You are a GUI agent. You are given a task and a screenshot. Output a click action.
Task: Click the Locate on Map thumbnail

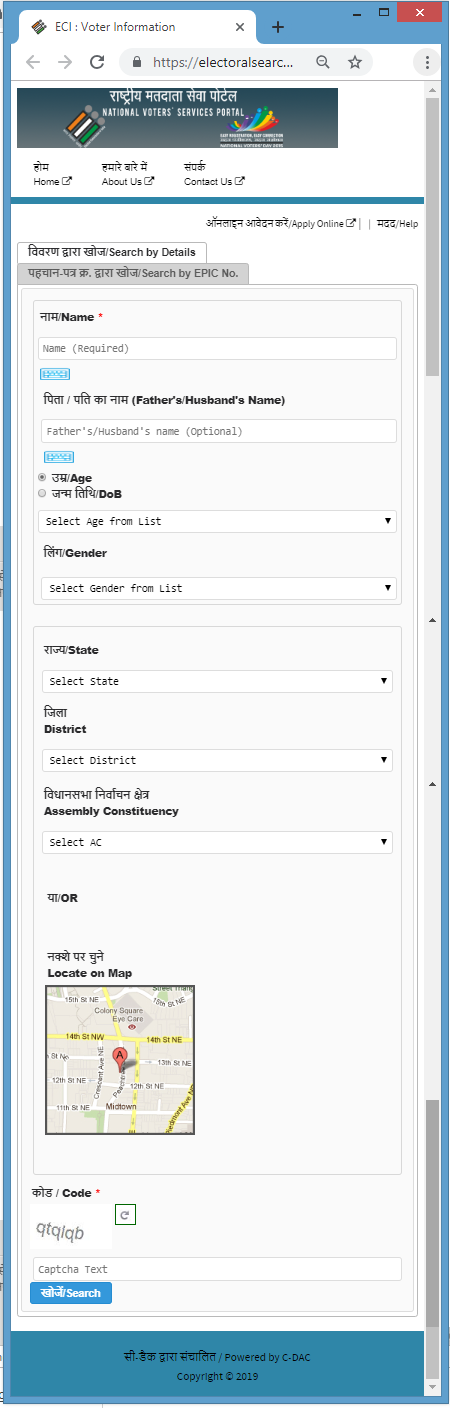point(120,1060)
